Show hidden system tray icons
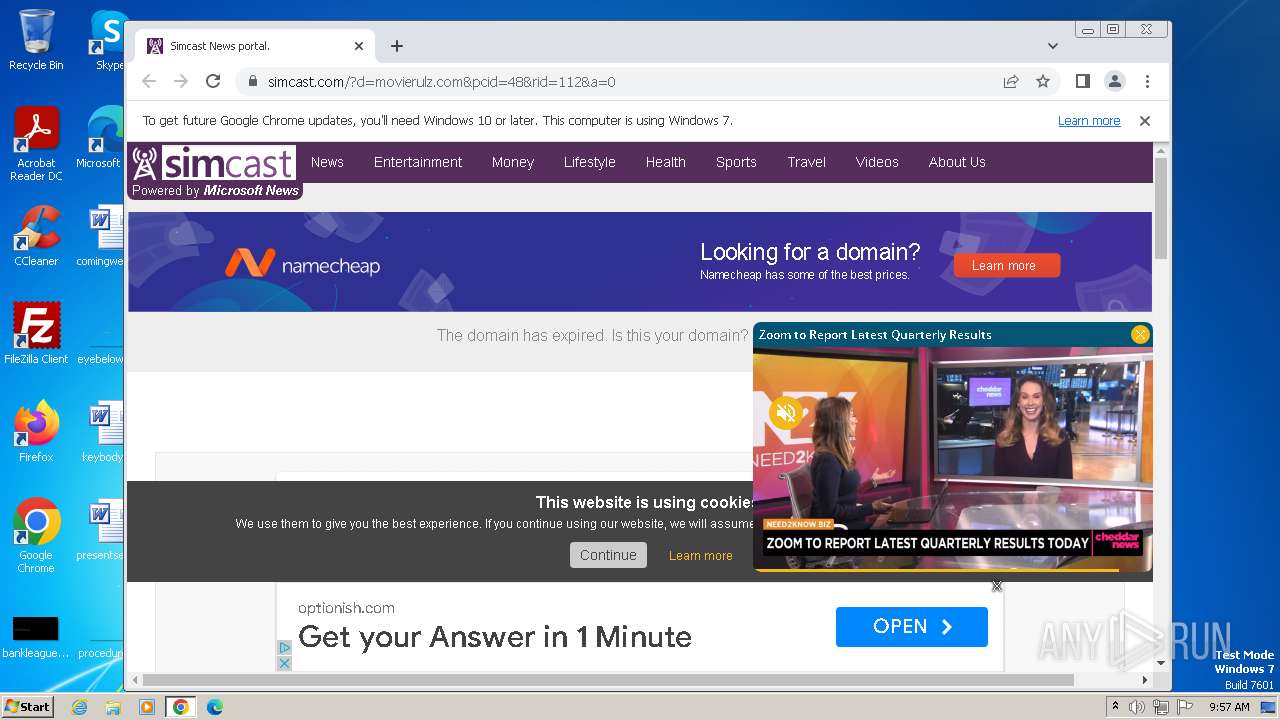The height and width of the screenshot is (720, 1280). pos(1115,707)
